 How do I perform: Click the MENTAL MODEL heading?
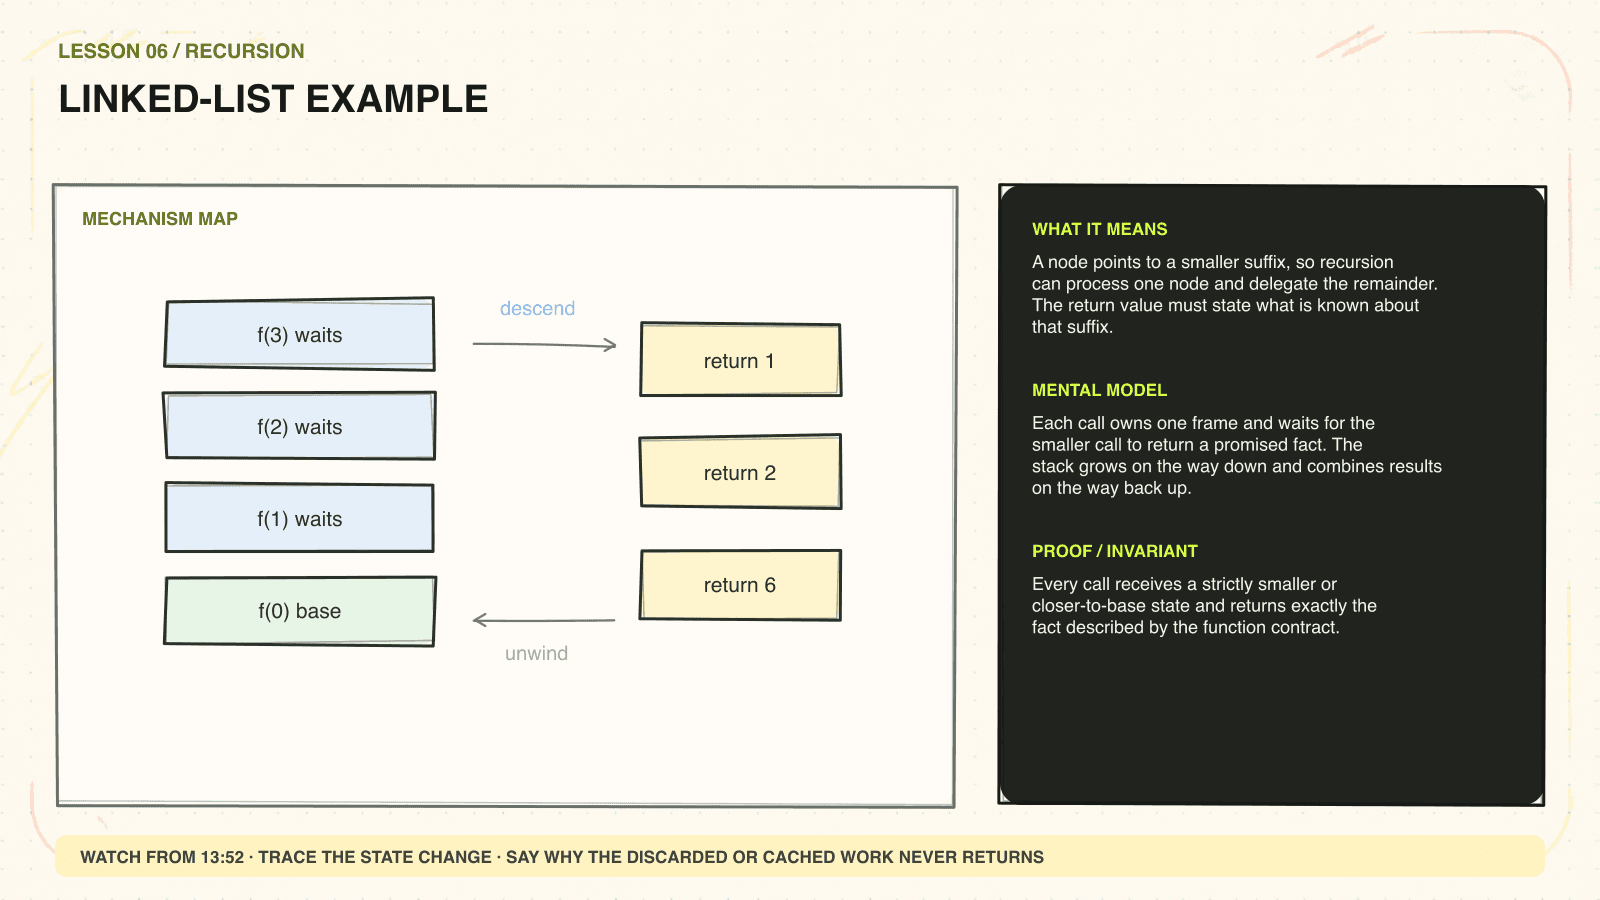1099,390
